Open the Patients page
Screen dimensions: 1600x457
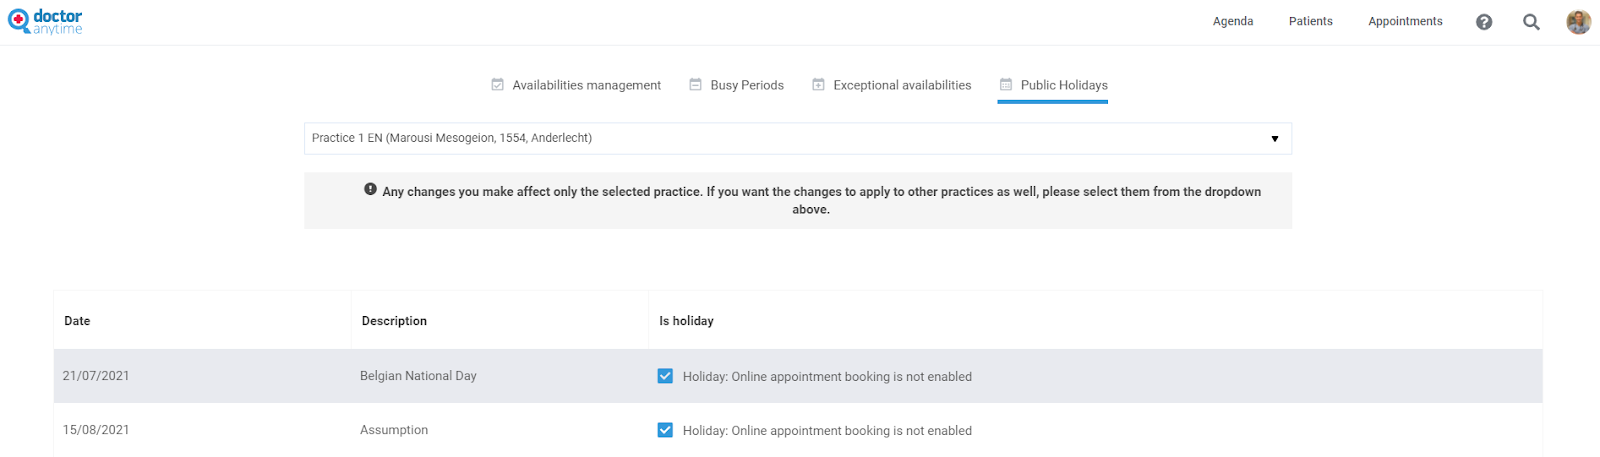pyautogui.click(x=1311, y=21)
